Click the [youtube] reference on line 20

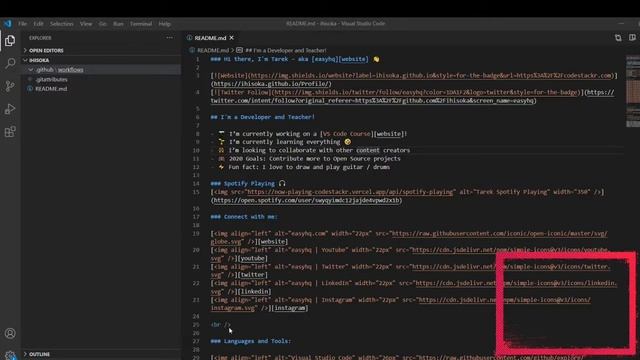(x=252, y=258)
